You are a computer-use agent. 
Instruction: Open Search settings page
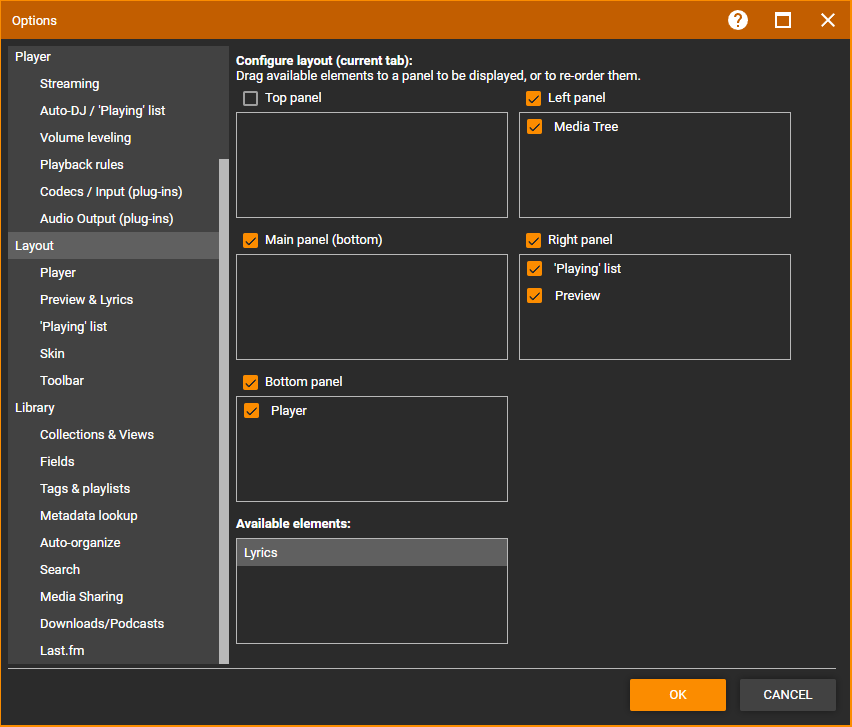point(114,569)
